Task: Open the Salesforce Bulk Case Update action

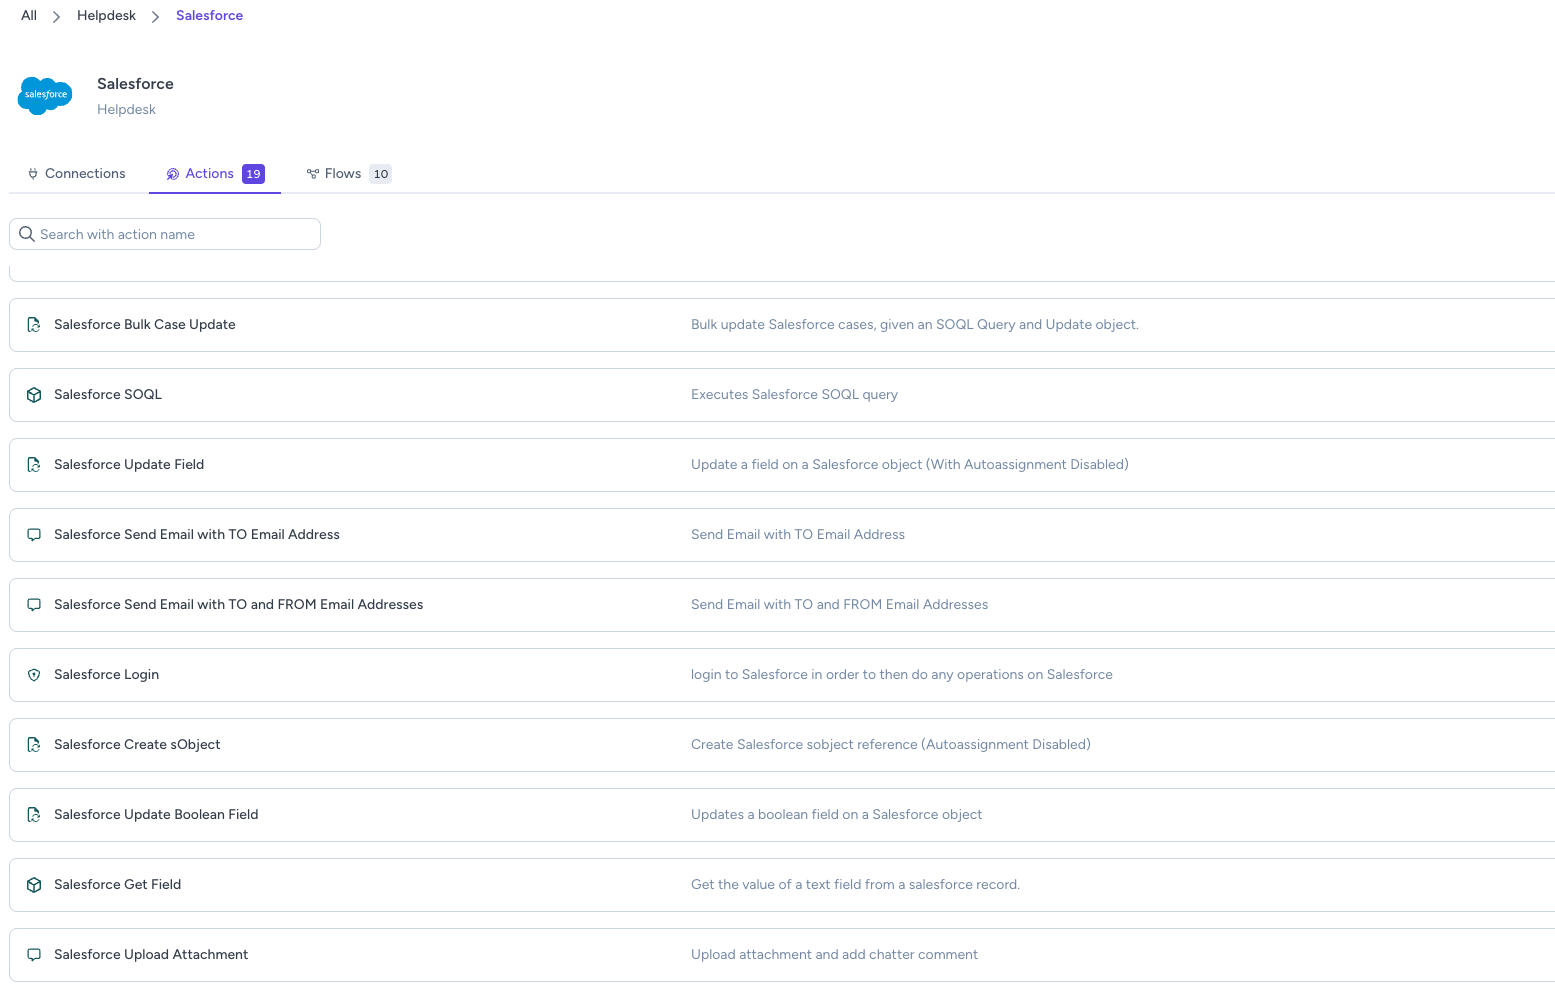Action: tap(782, 325)
